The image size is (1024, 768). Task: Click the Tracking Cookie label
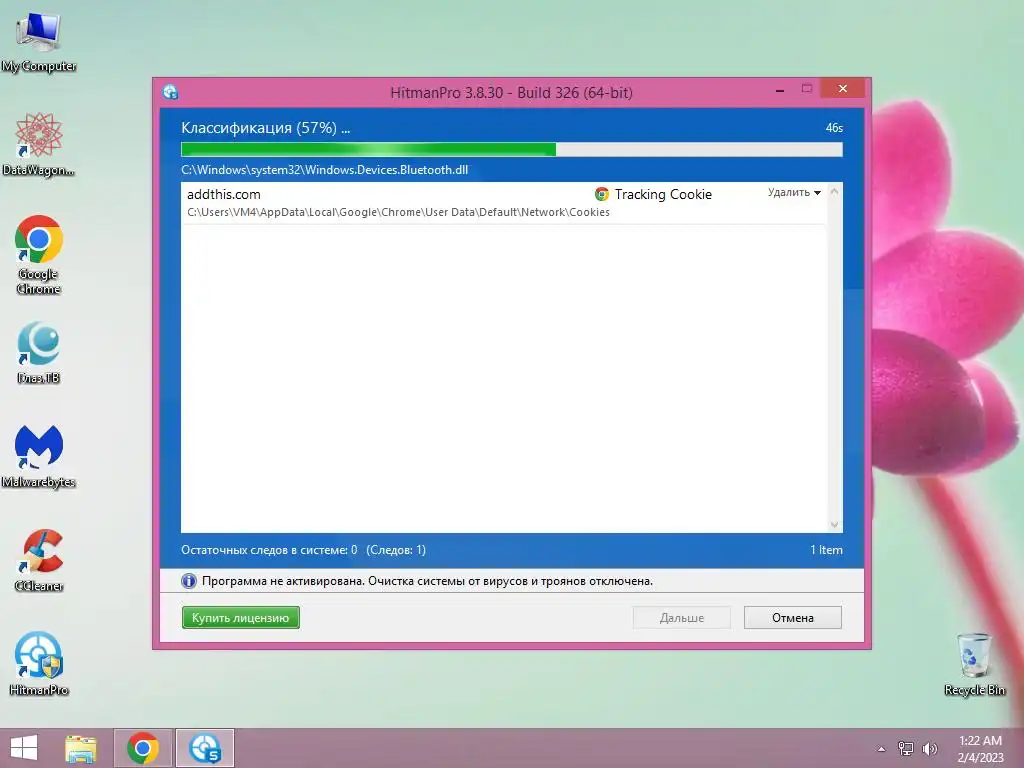click(x=663, y=194)
